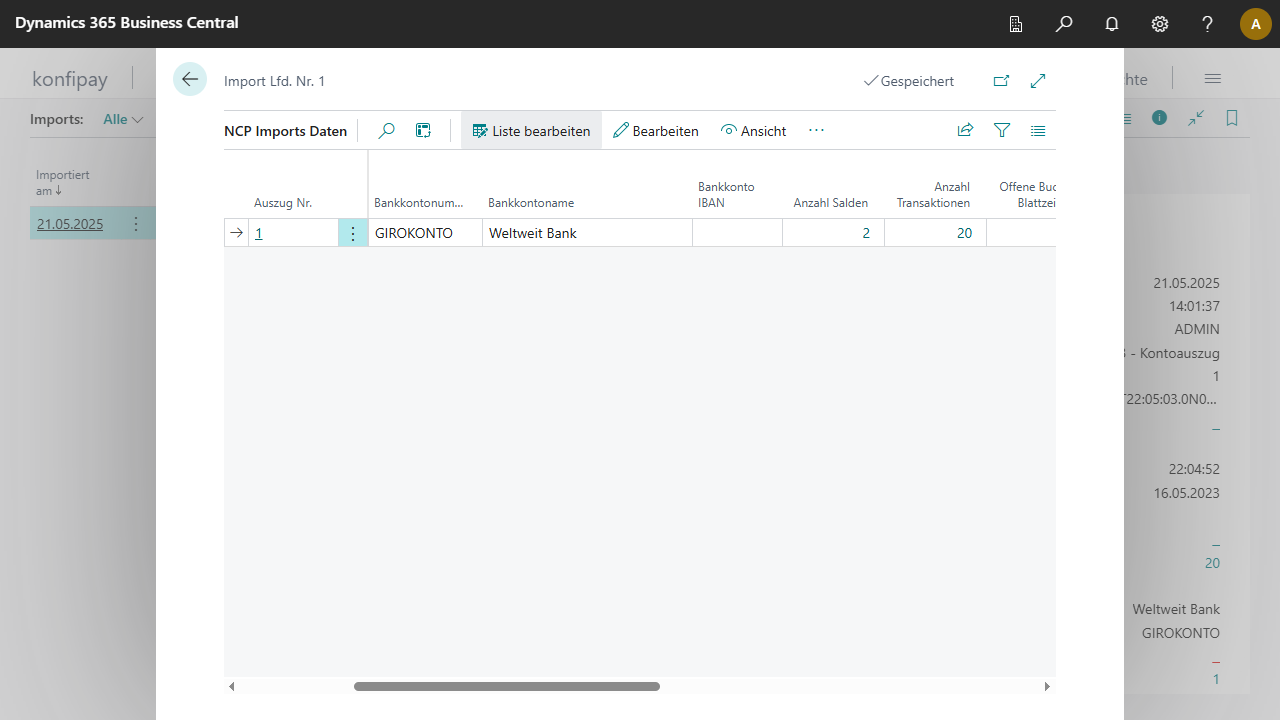The width and height of the screenshot is (1280, 720).
Task: Search the NCP Imports Daten list
Action: [386, 131]
